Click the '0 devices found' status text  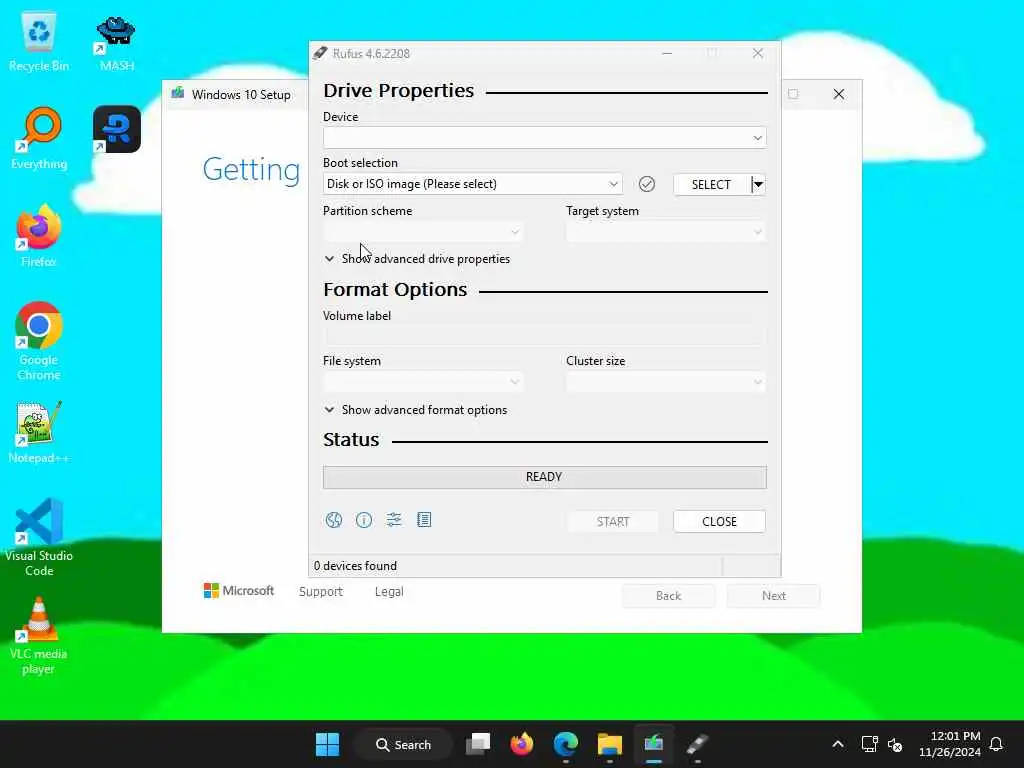pos(355,566)
